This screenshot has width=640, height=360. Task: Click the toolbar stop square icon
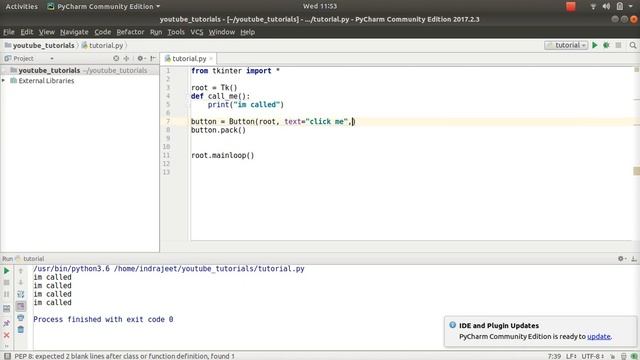click(619, 45)
